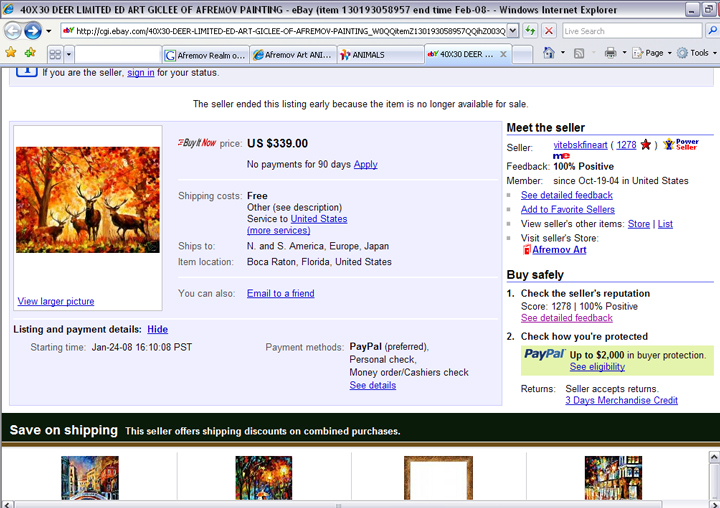Click the search magnifier icon
This screenshot has width=720, height=508.
click(x=712, y=31)
